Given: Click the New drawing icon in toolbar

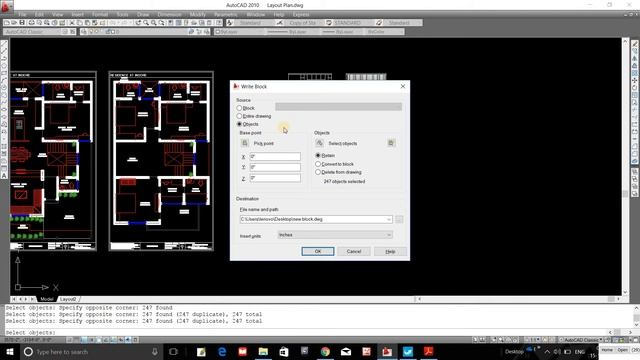Looking at the screenshot, I should tap(7, 23).
